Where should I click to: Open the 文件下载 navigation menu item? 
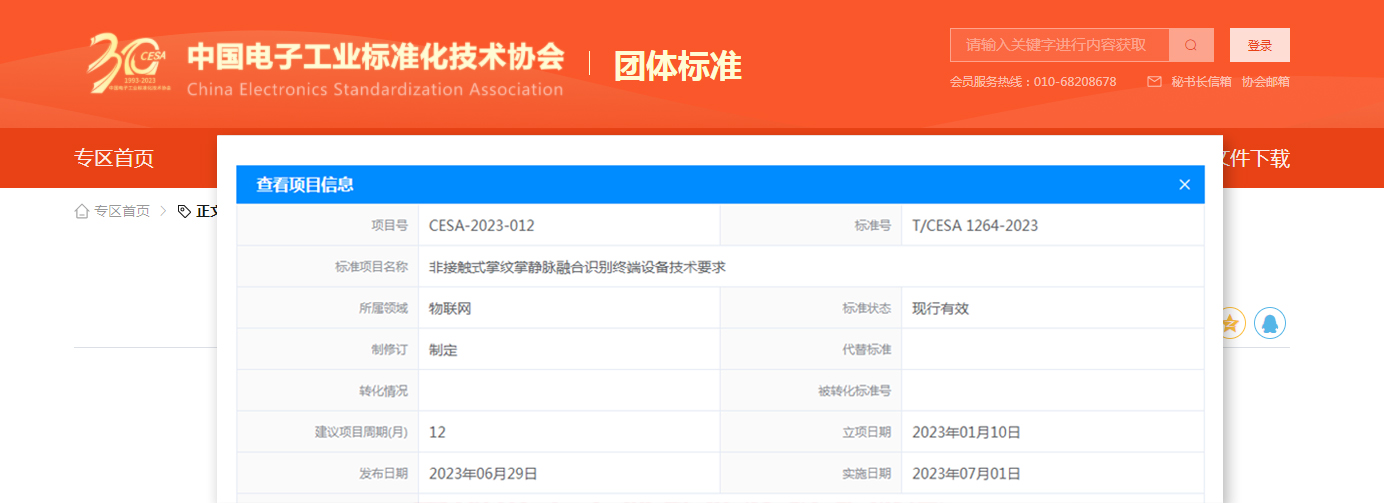[1254, 158]
